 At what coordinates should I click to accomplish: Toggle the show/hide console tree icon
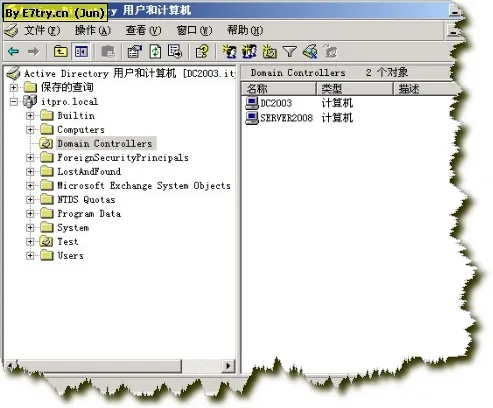point(81,52)
